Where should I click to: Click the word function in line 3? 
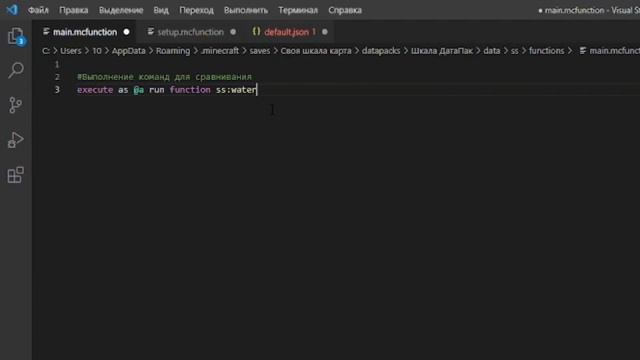(190, 89)
